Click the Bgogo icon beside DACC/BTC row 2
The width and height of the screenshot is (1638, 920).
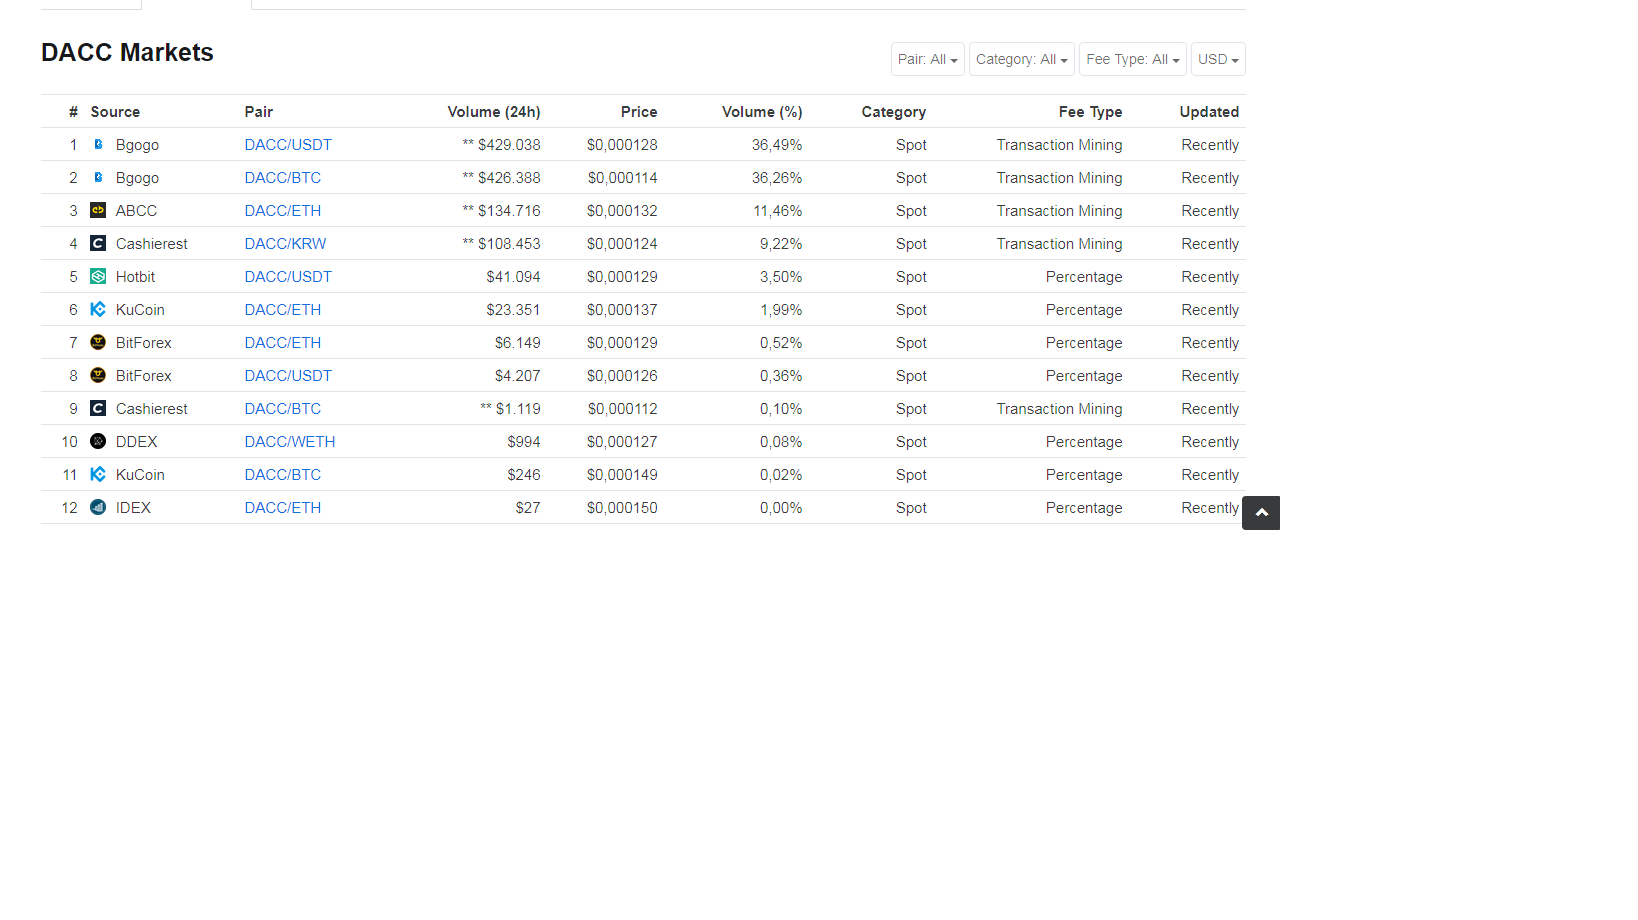coord(98,178)
